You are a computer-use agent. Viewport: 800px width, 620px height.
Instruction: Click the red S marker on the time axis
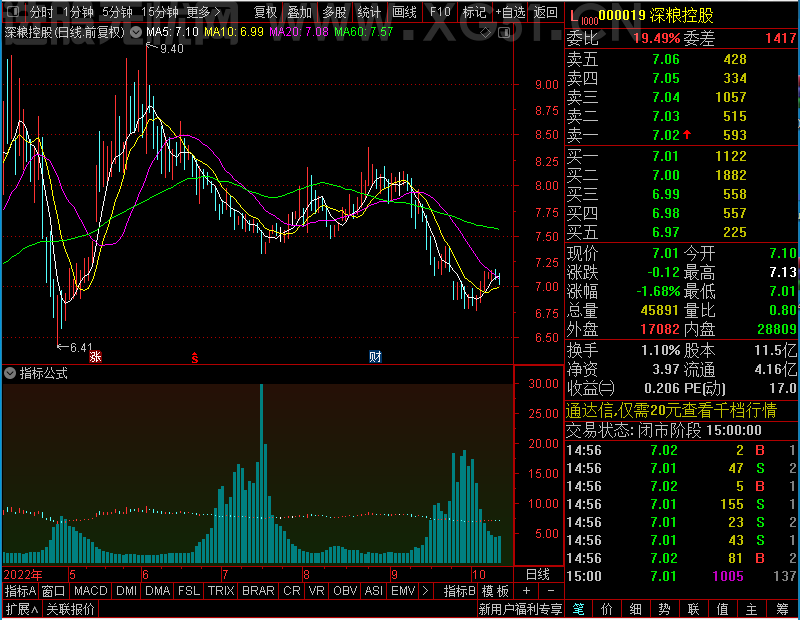[x=195, y=358]
